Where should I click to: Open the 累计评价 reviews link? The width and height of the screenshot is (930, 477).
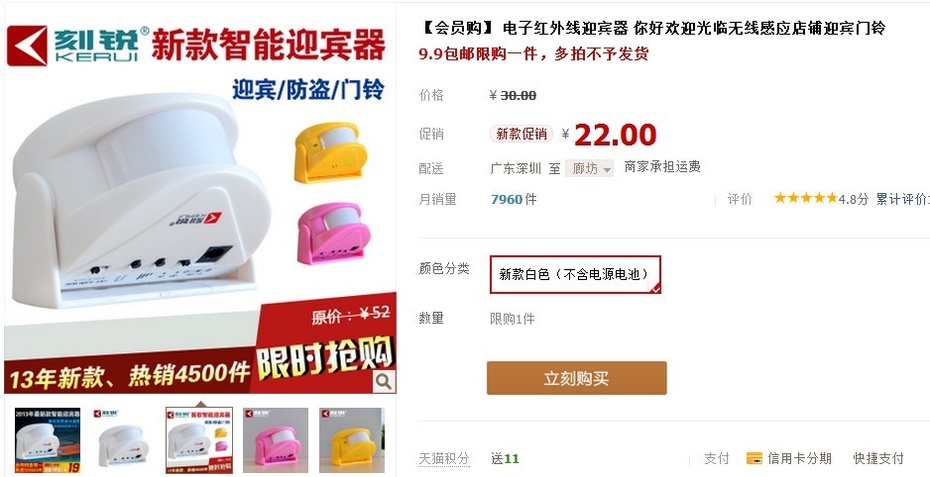[x=902, y=199]
